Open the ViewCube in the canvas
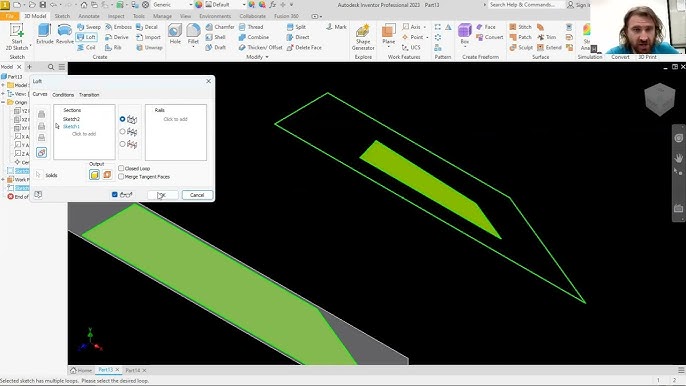686x386 pixels. point(660,99)
